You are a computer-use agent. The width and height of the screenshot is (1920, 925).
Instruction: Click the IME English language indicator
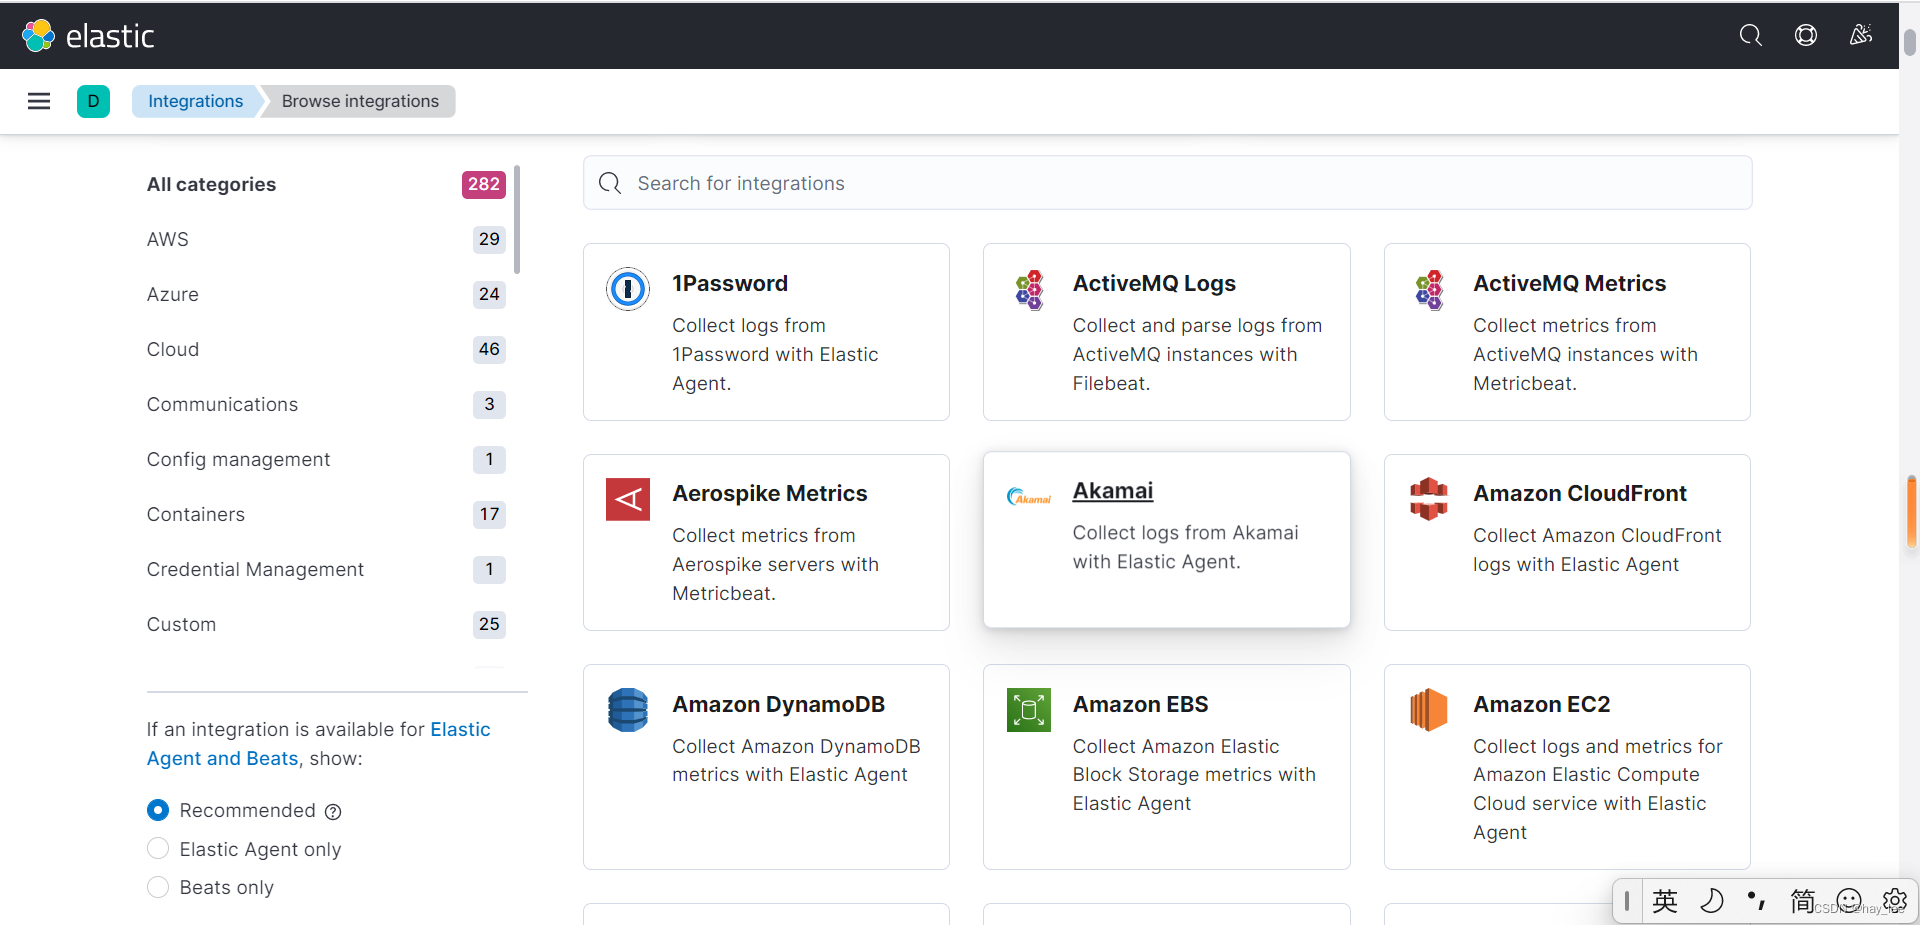(1665, 901)
